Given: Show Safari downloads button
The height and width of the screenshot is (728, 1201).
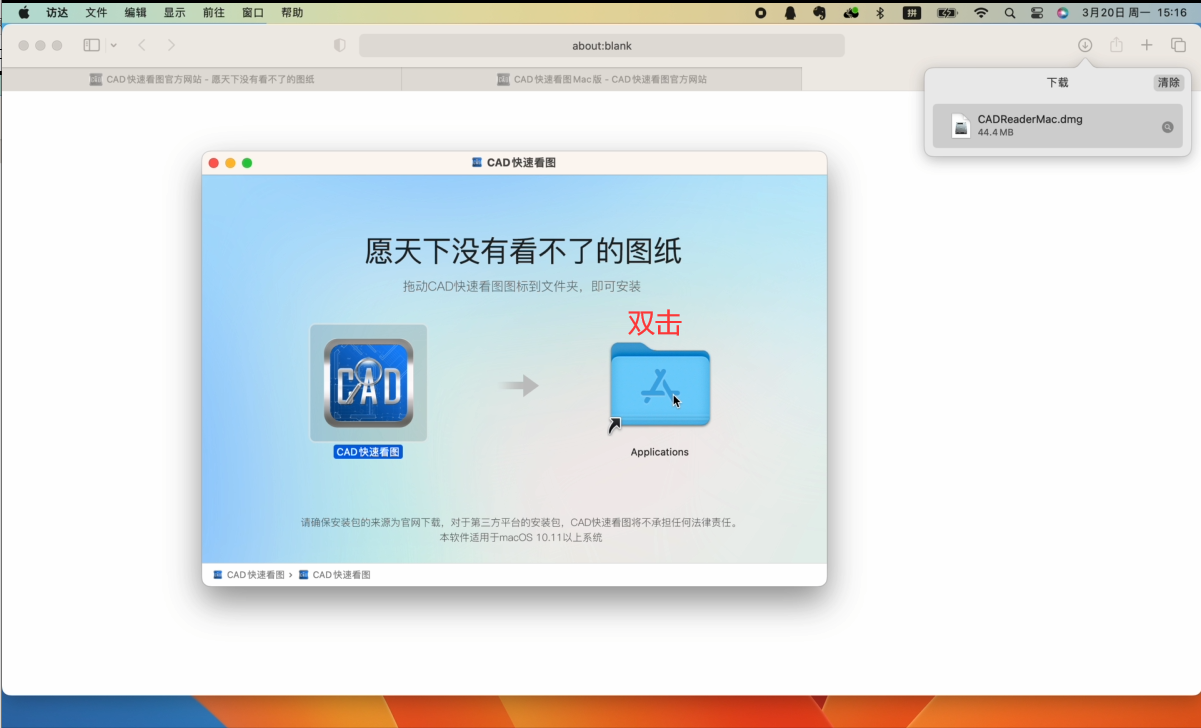Looking at the screenshot, I should (x=1085, y=45).
